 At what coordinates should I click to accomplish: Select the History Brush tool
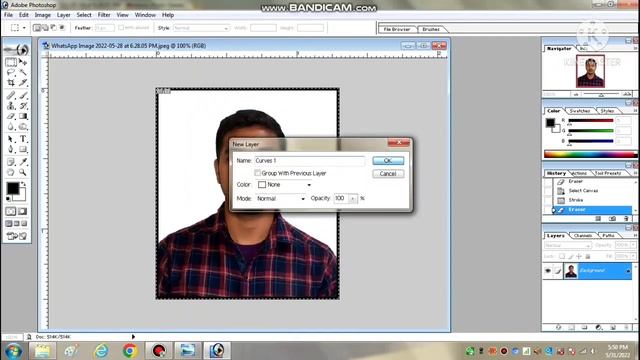(x=23, y=106)
